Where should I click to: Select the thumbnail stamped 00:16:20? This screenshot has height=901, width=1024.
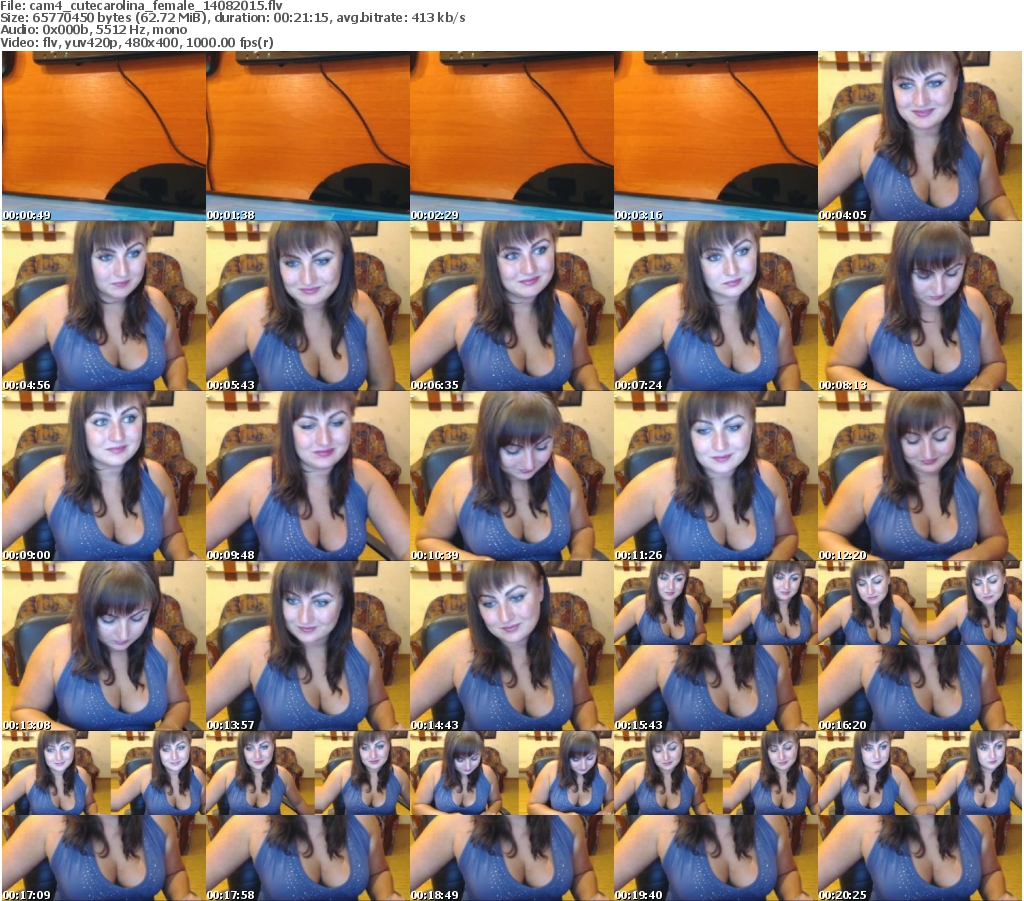point(920,646)
